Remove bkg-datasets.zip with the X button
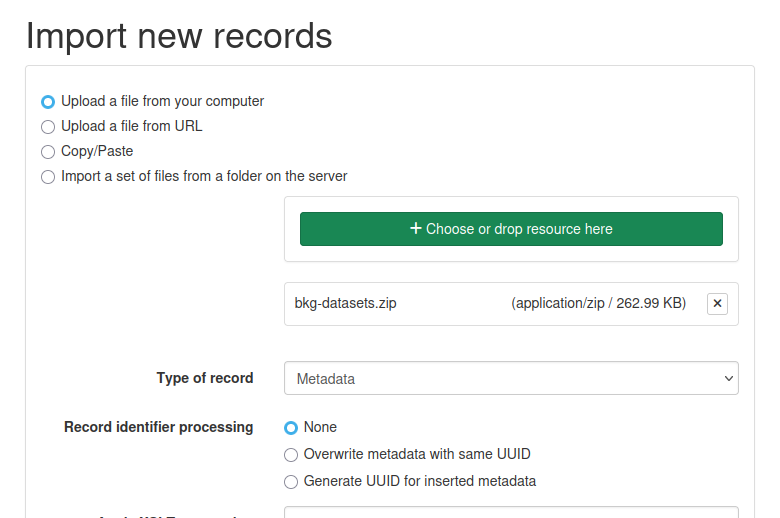This screenshot has height=518, width=780. (717, 304)
